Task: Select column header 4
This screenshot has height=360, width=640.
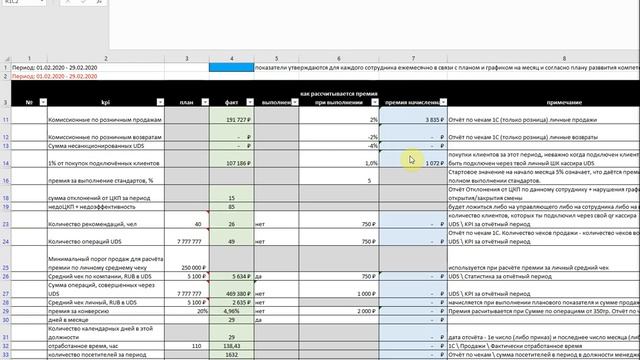Action: point(231,59)
